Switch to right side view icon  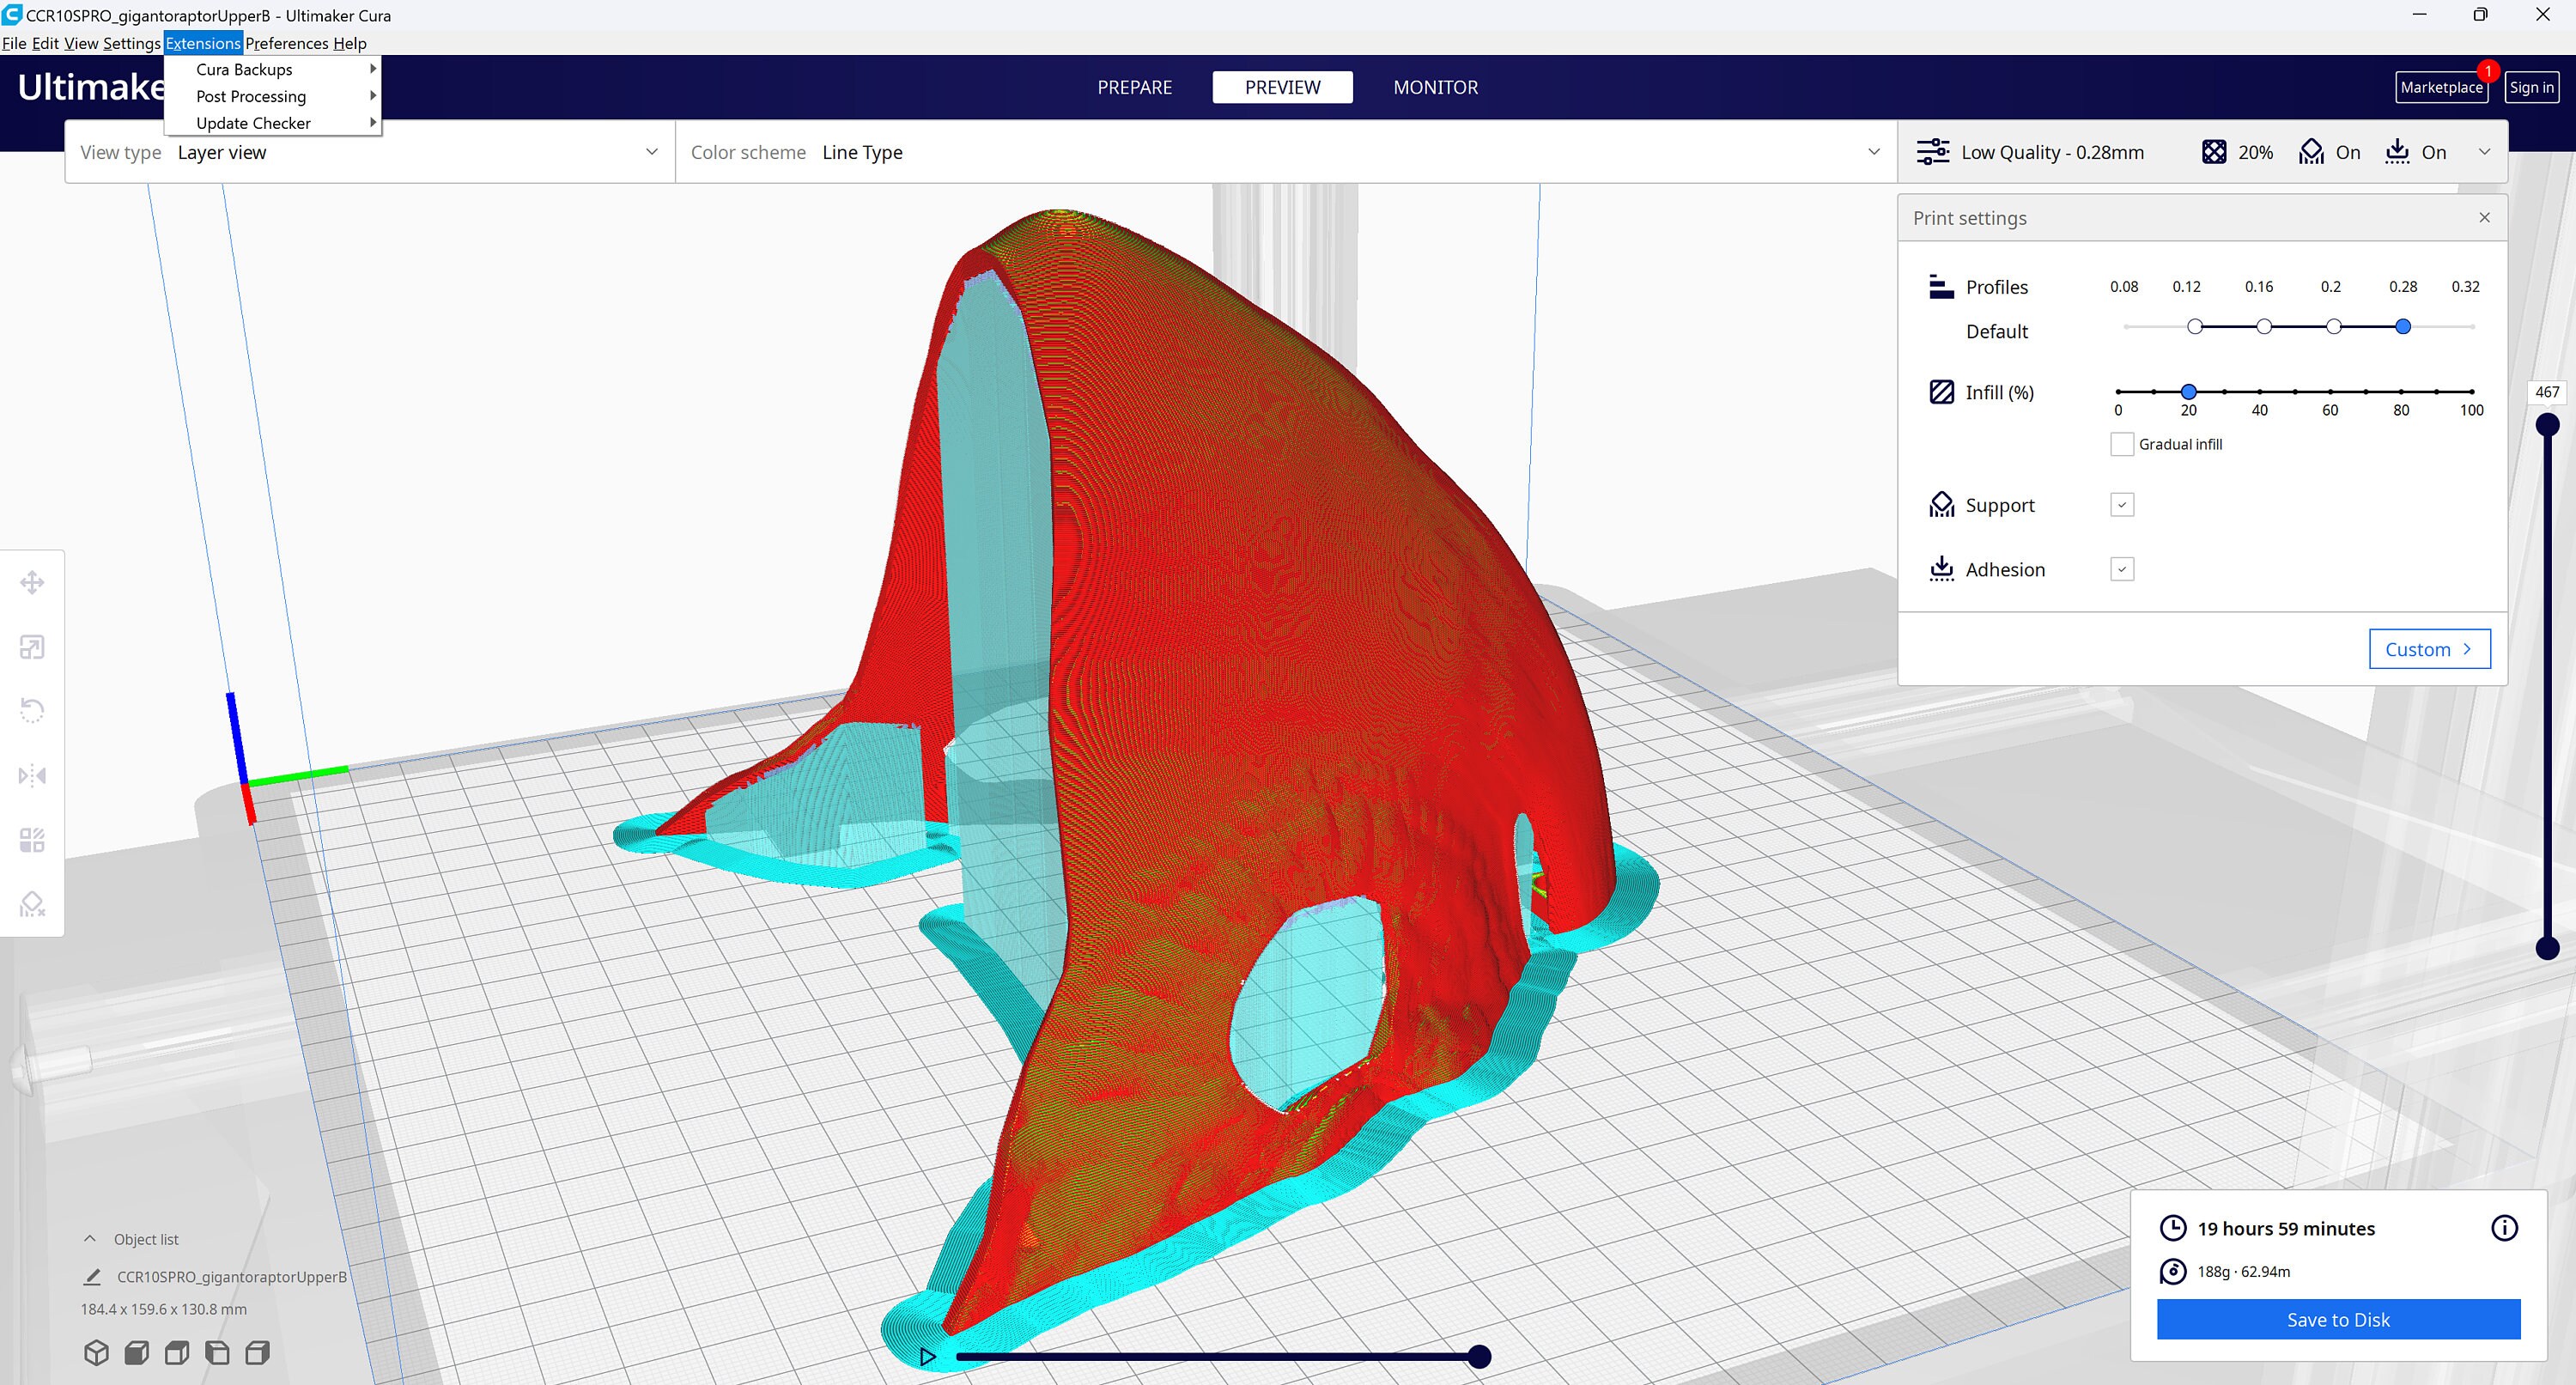pos(257,1353)
